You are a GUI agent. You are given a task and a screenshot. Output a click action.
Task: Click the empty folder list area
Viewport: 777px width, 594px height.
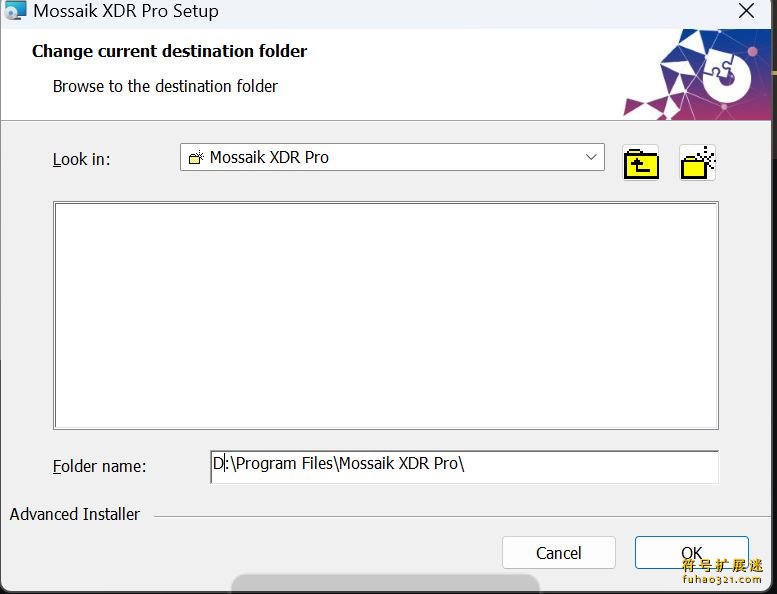tap(386, 315)
